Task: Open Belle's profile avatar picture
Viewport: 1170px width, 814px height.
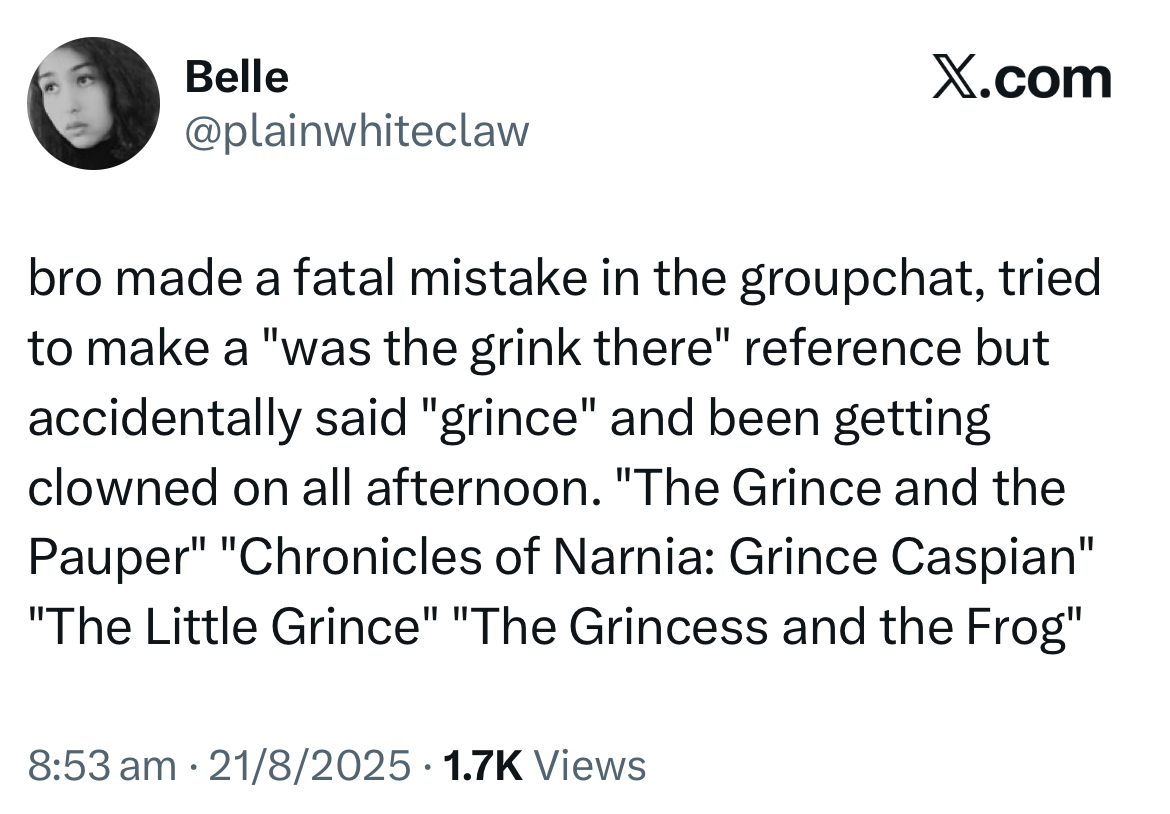Action: [93, 104]
